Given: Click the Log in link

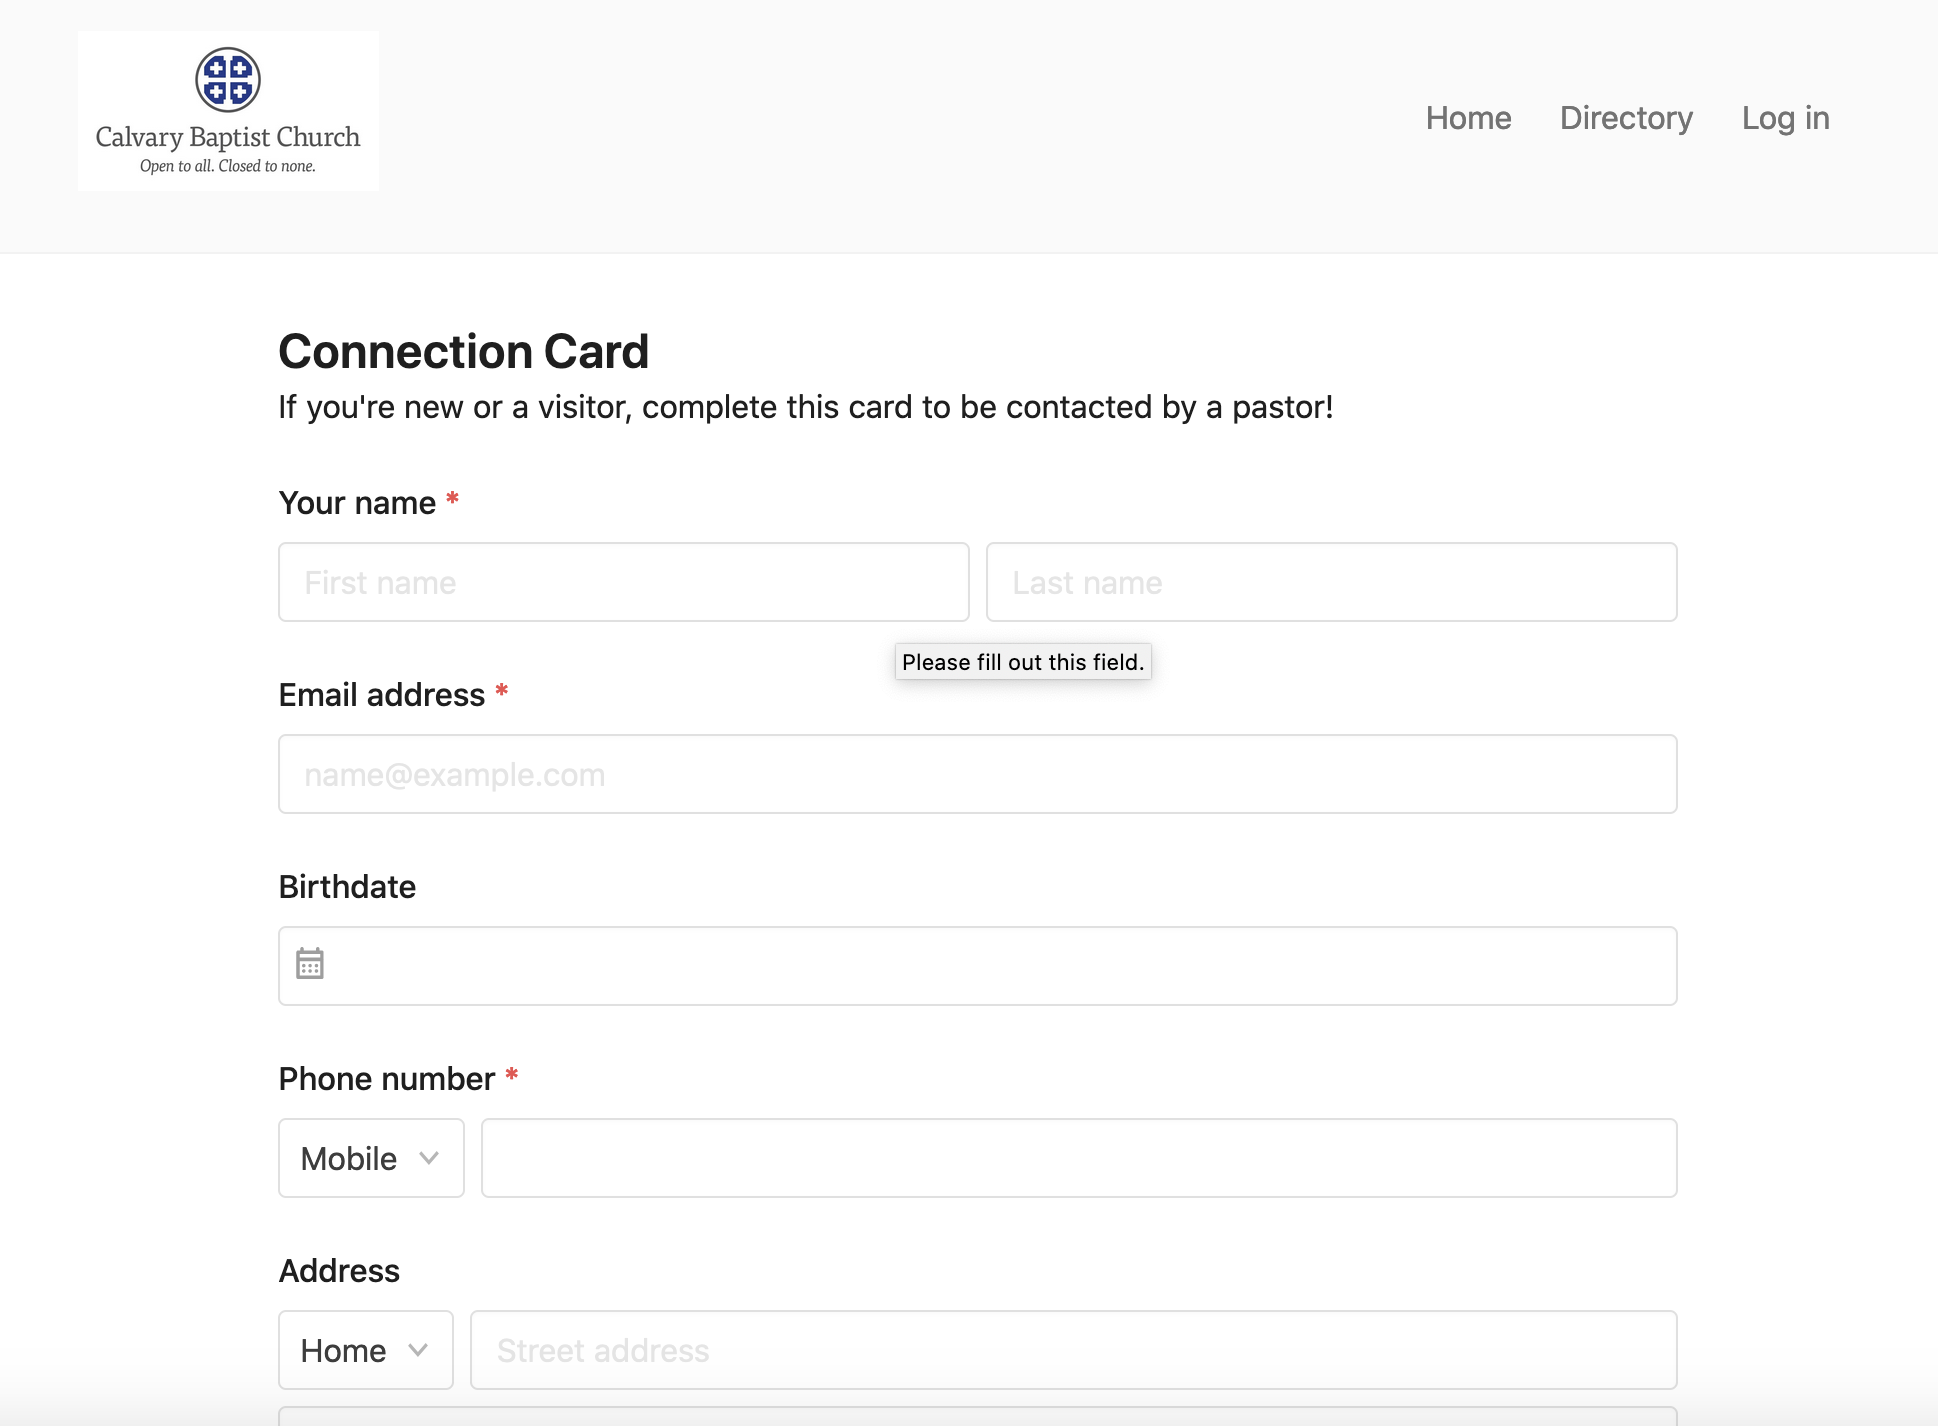Looking at the screenshot, I should coord(1785,118).
